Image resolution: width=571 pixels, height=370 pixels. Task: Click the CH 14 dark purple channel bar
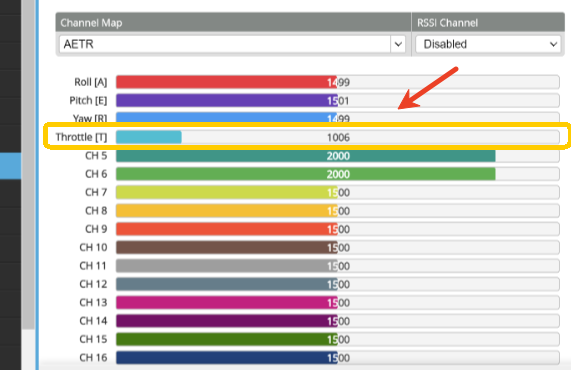click(338, 321)
